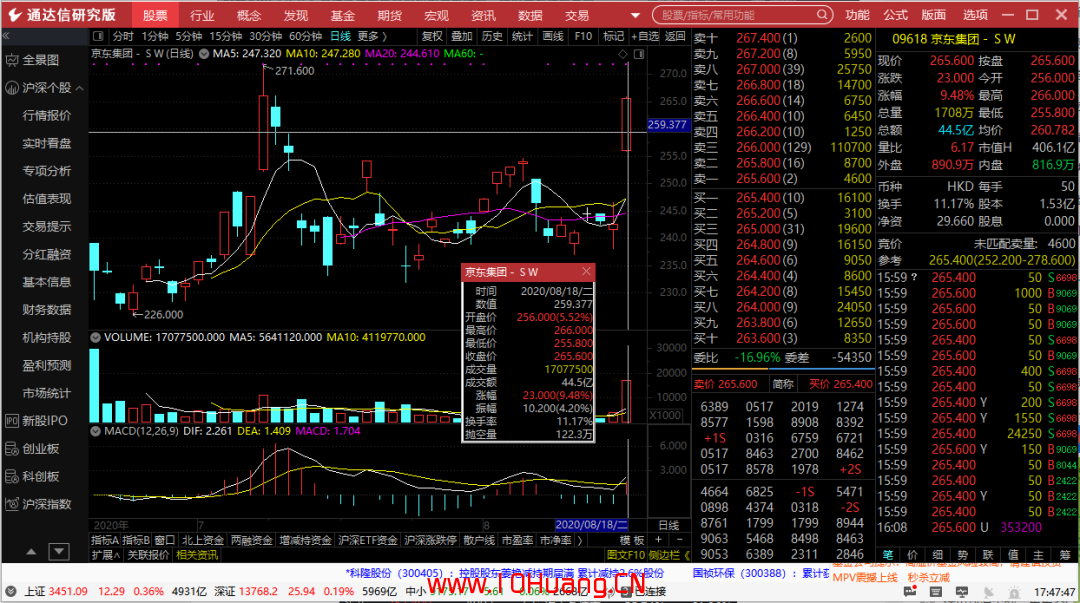
Task: Open the 模板 template menu
Action: tap(632, 540)
